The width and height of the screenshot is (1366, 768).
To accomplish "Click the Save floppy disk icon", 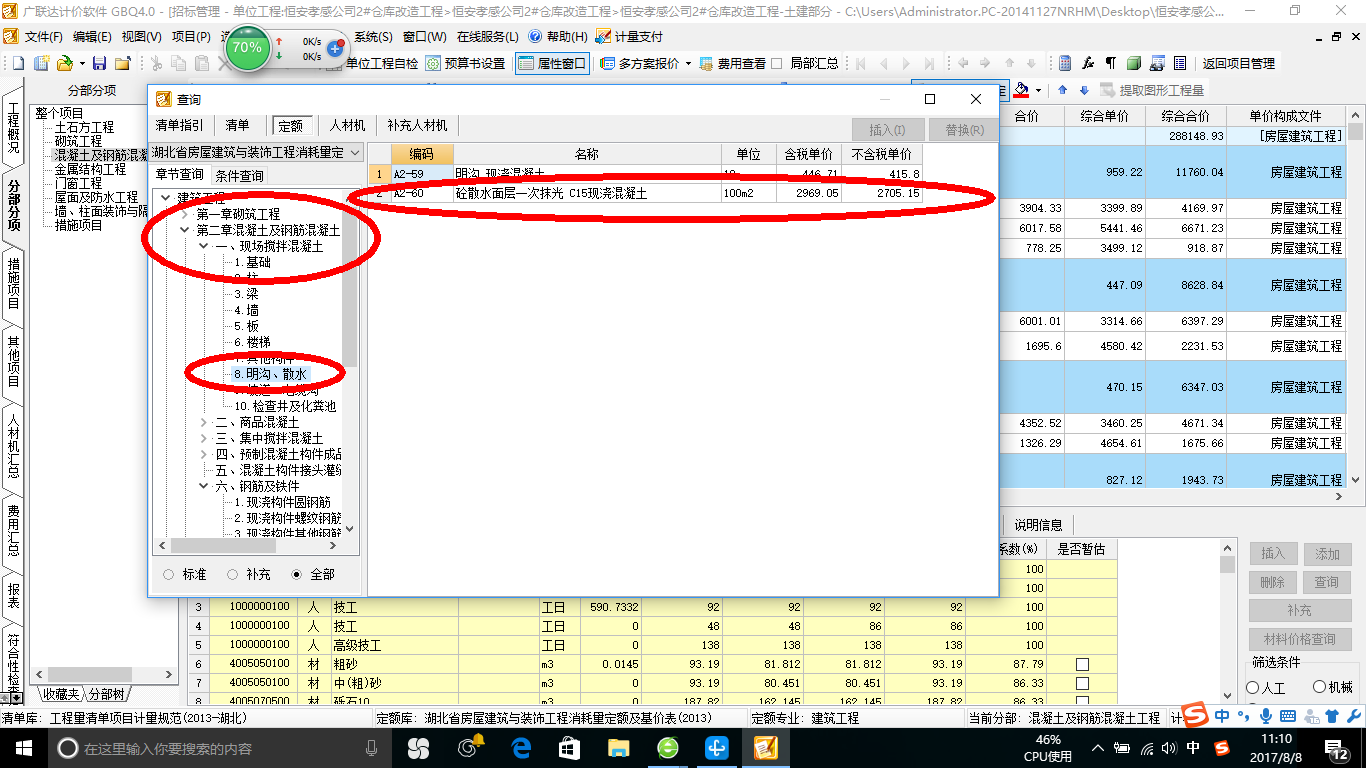I will click(101, 63).
